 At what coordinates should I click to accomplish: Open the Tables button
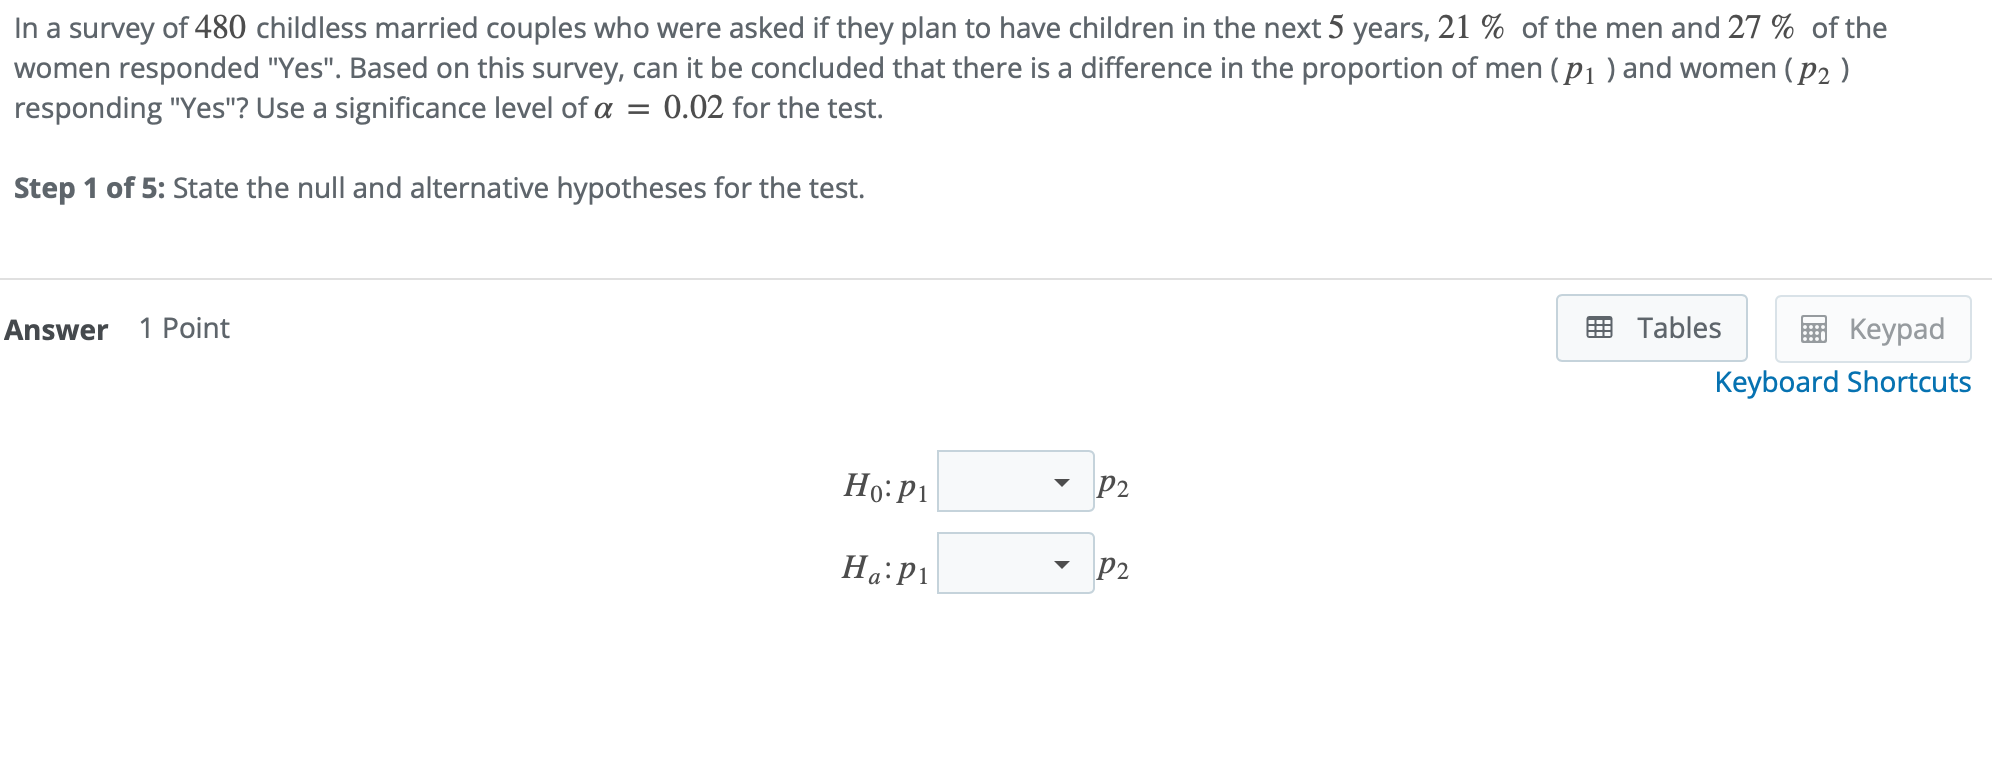1652,328
